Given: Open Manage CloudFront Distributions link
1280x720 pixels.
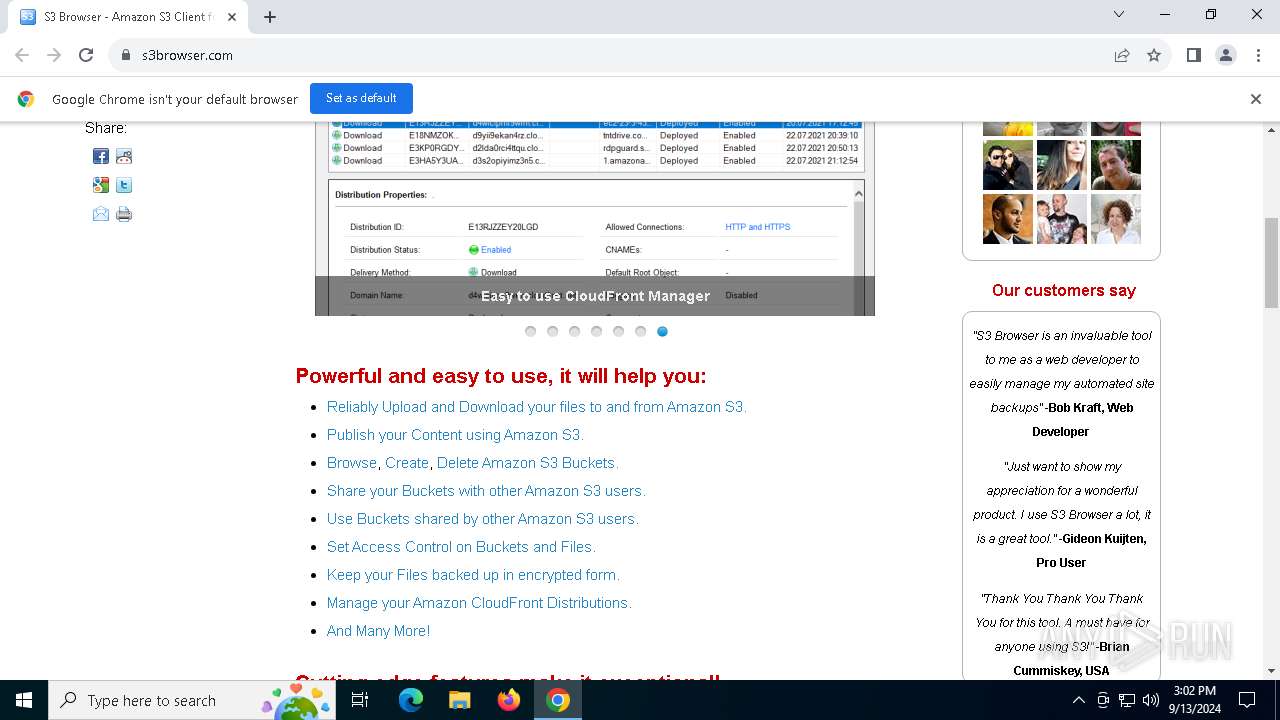Looking at the screenshot, I should click(479, 603).
